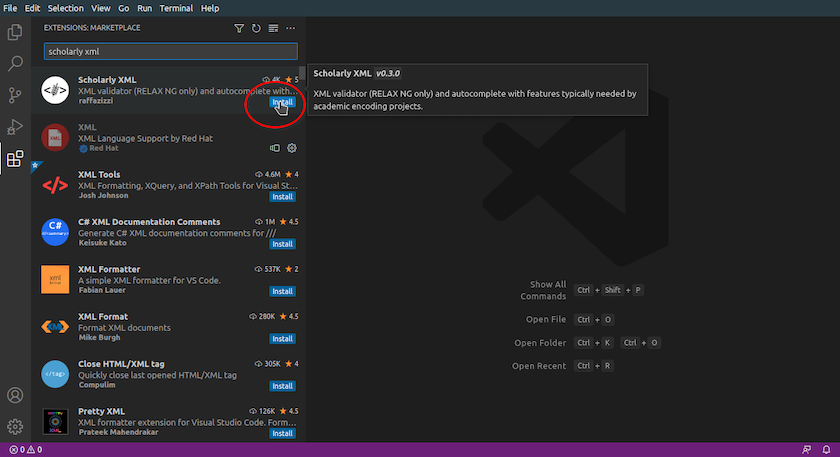Click the errors and warnings status indicator
Image resolution: width=840 pixels, height=457 pixels.
coord(25,450)
